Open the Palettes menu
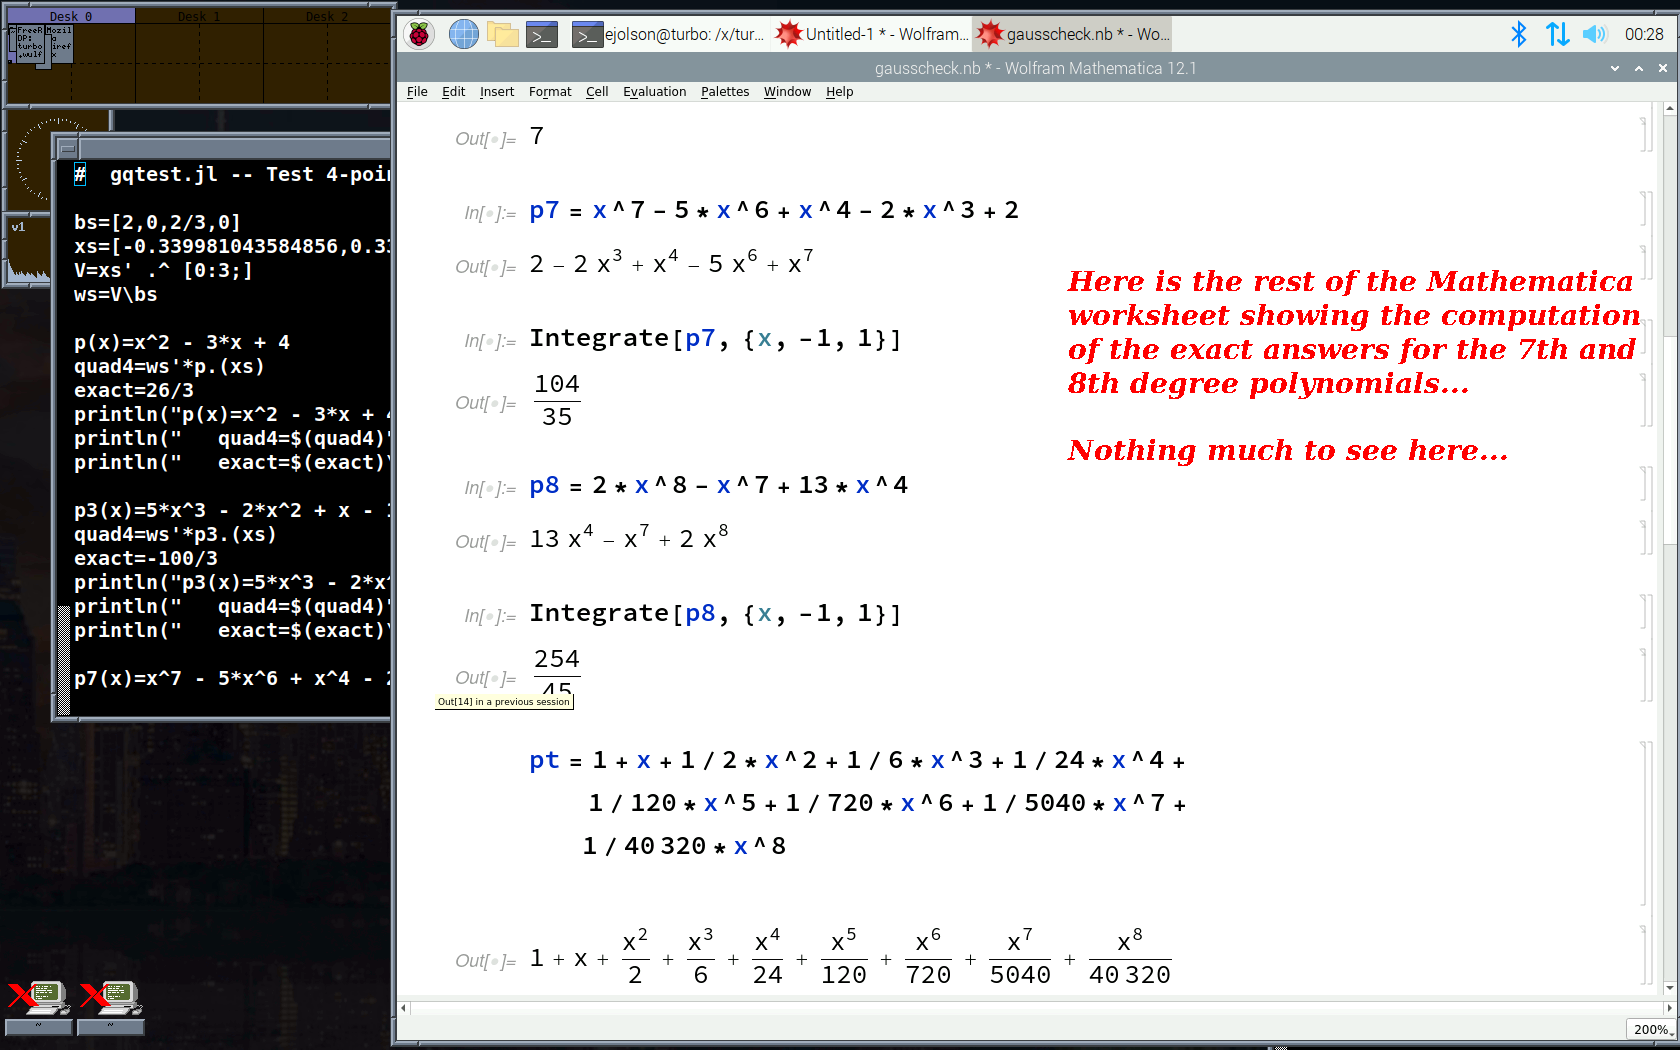 724,92
